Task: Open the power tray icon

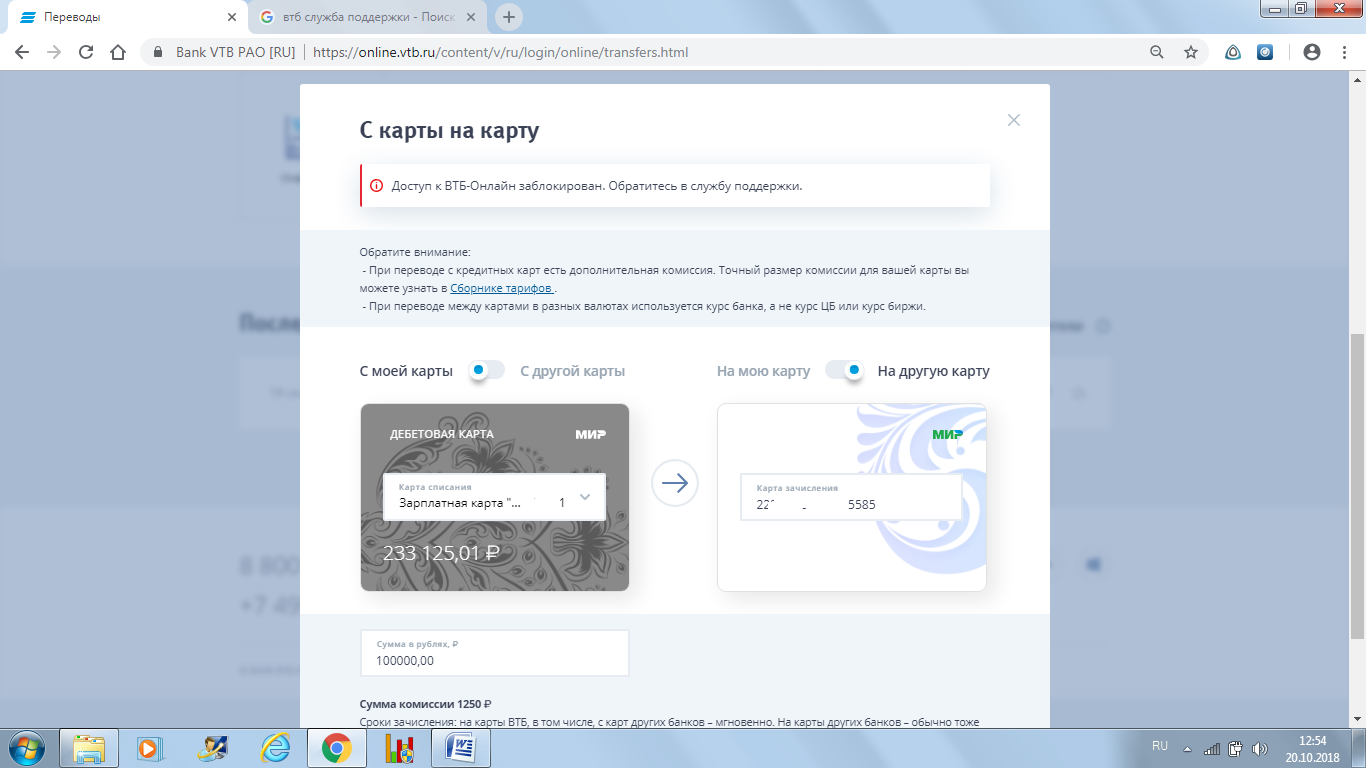Action: [1236, 748]
